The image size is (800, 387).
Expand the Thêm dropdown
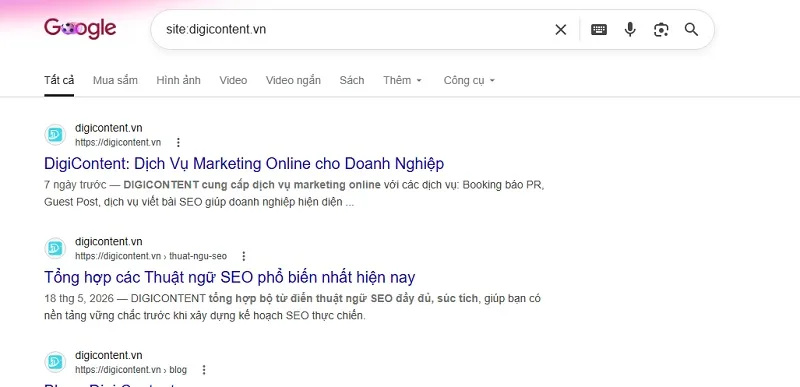403,80
